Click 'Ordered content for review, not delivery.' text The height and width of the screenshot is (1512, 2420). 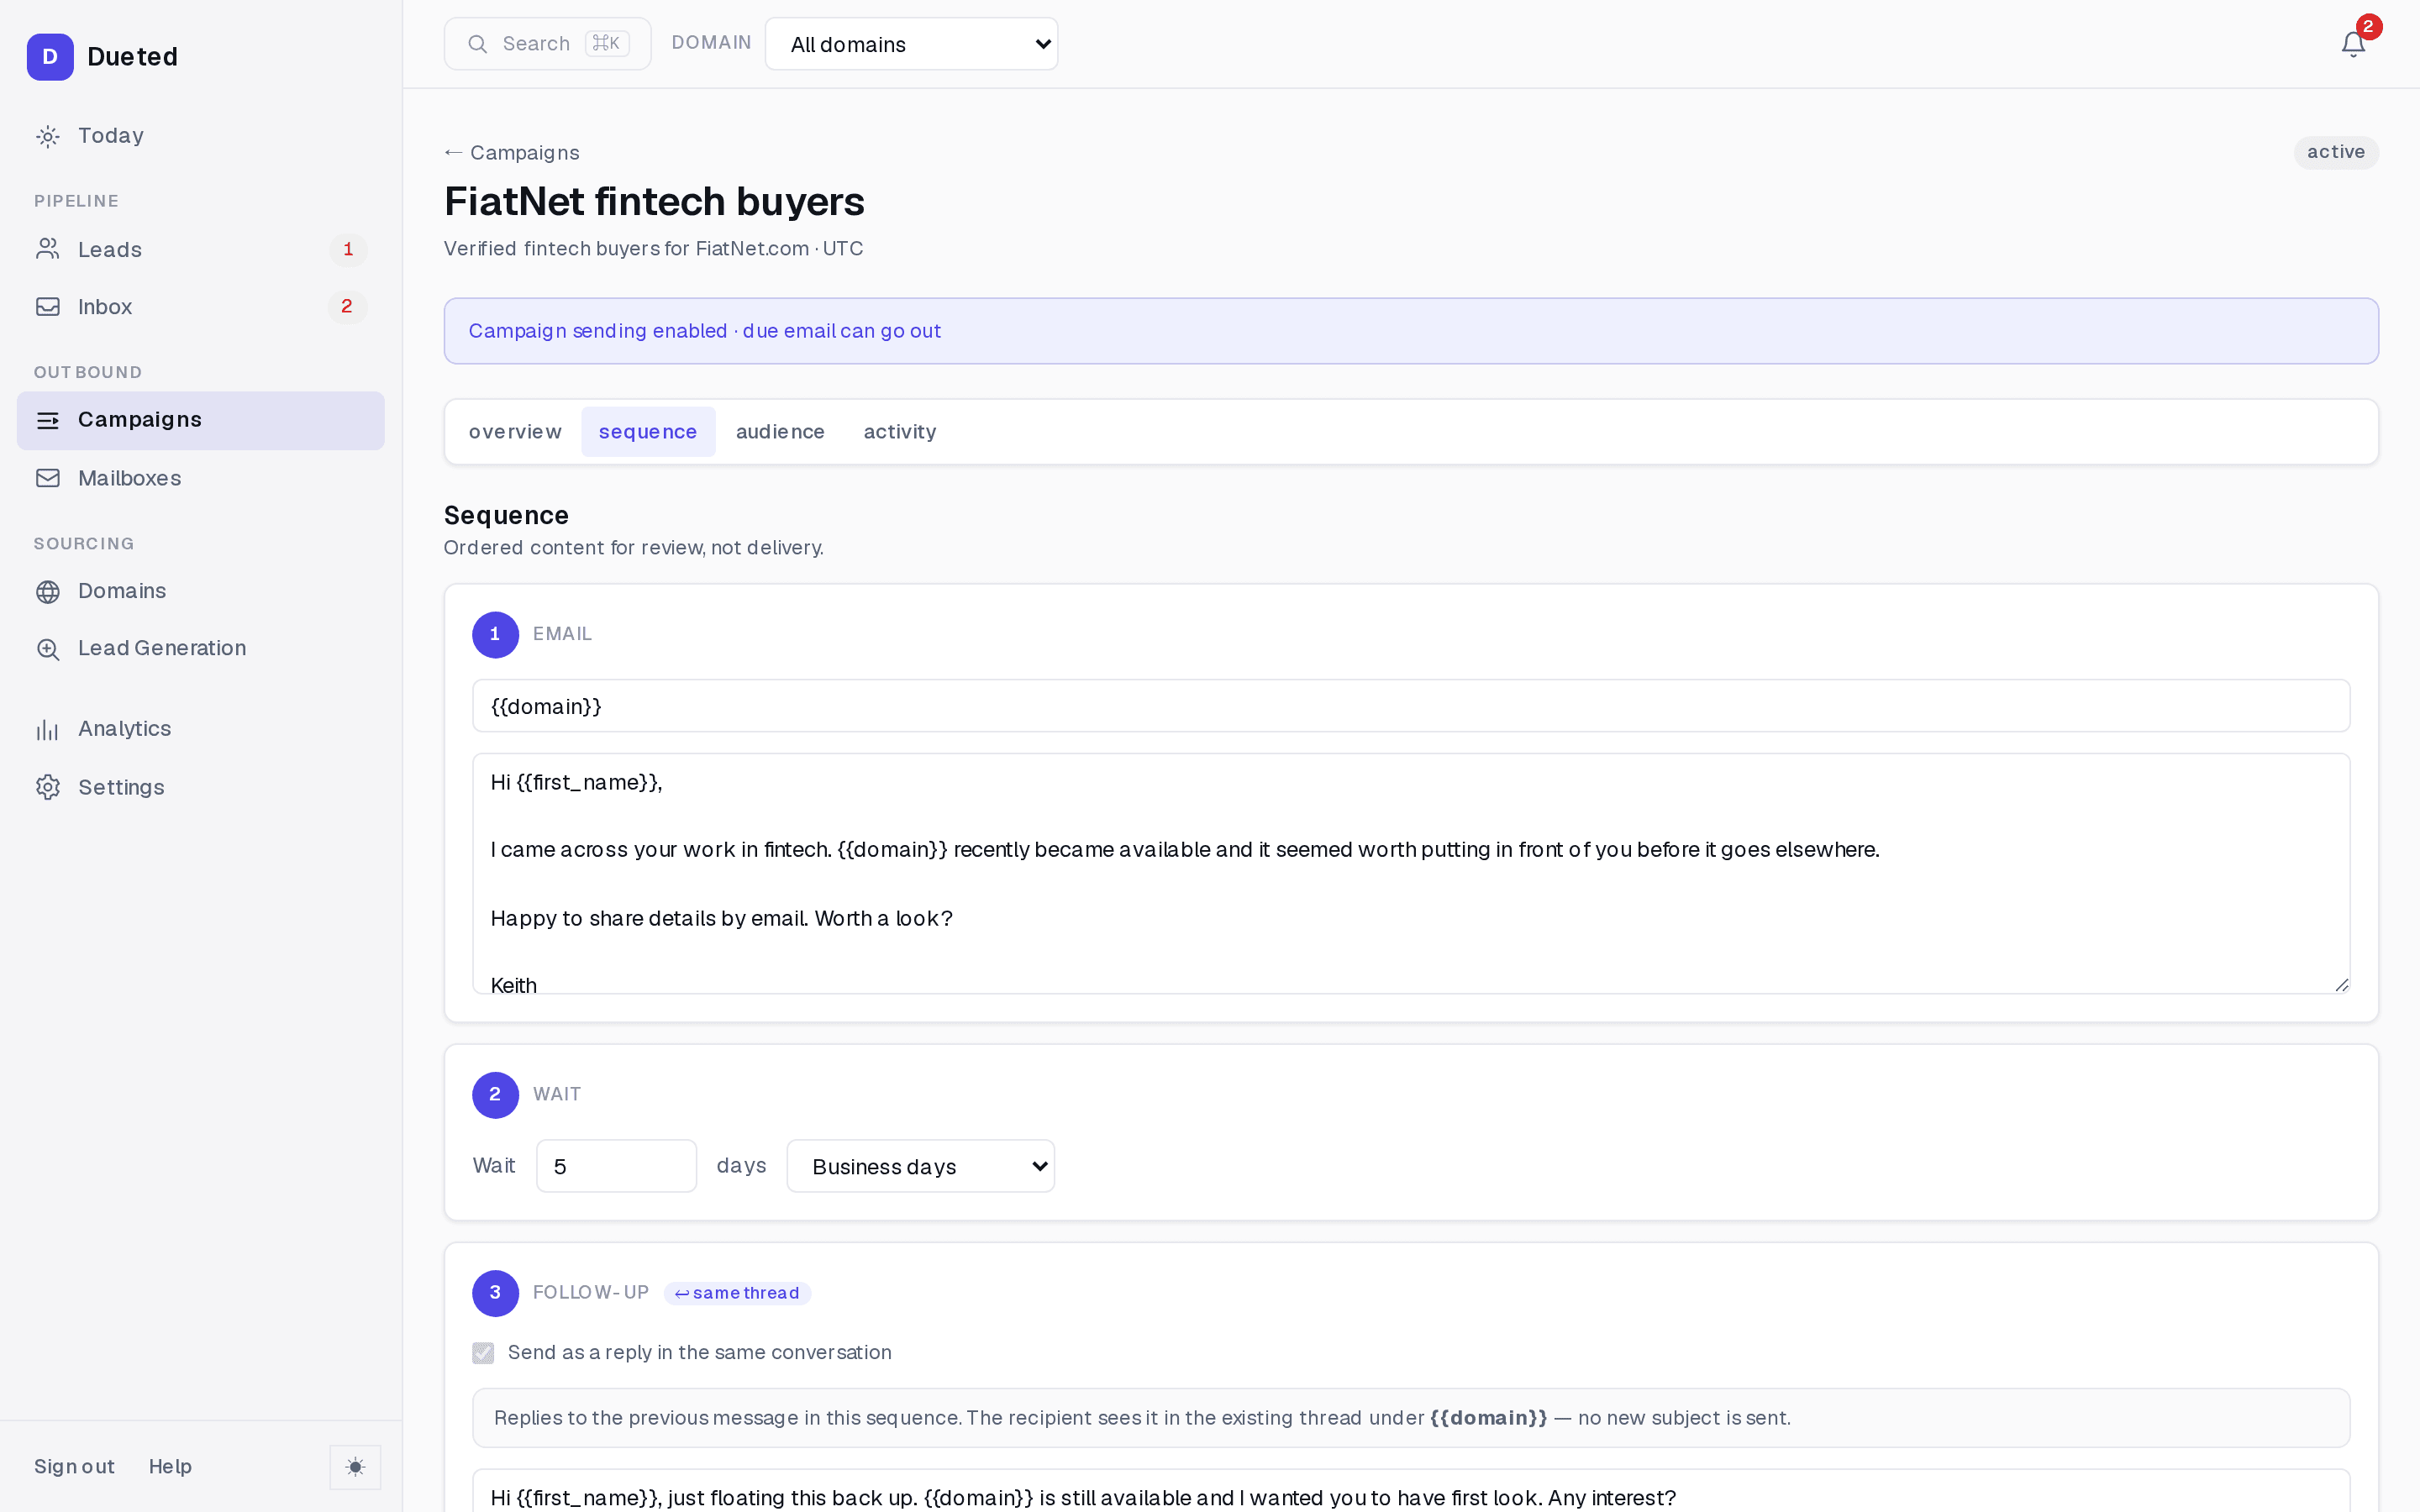[634, 548]
